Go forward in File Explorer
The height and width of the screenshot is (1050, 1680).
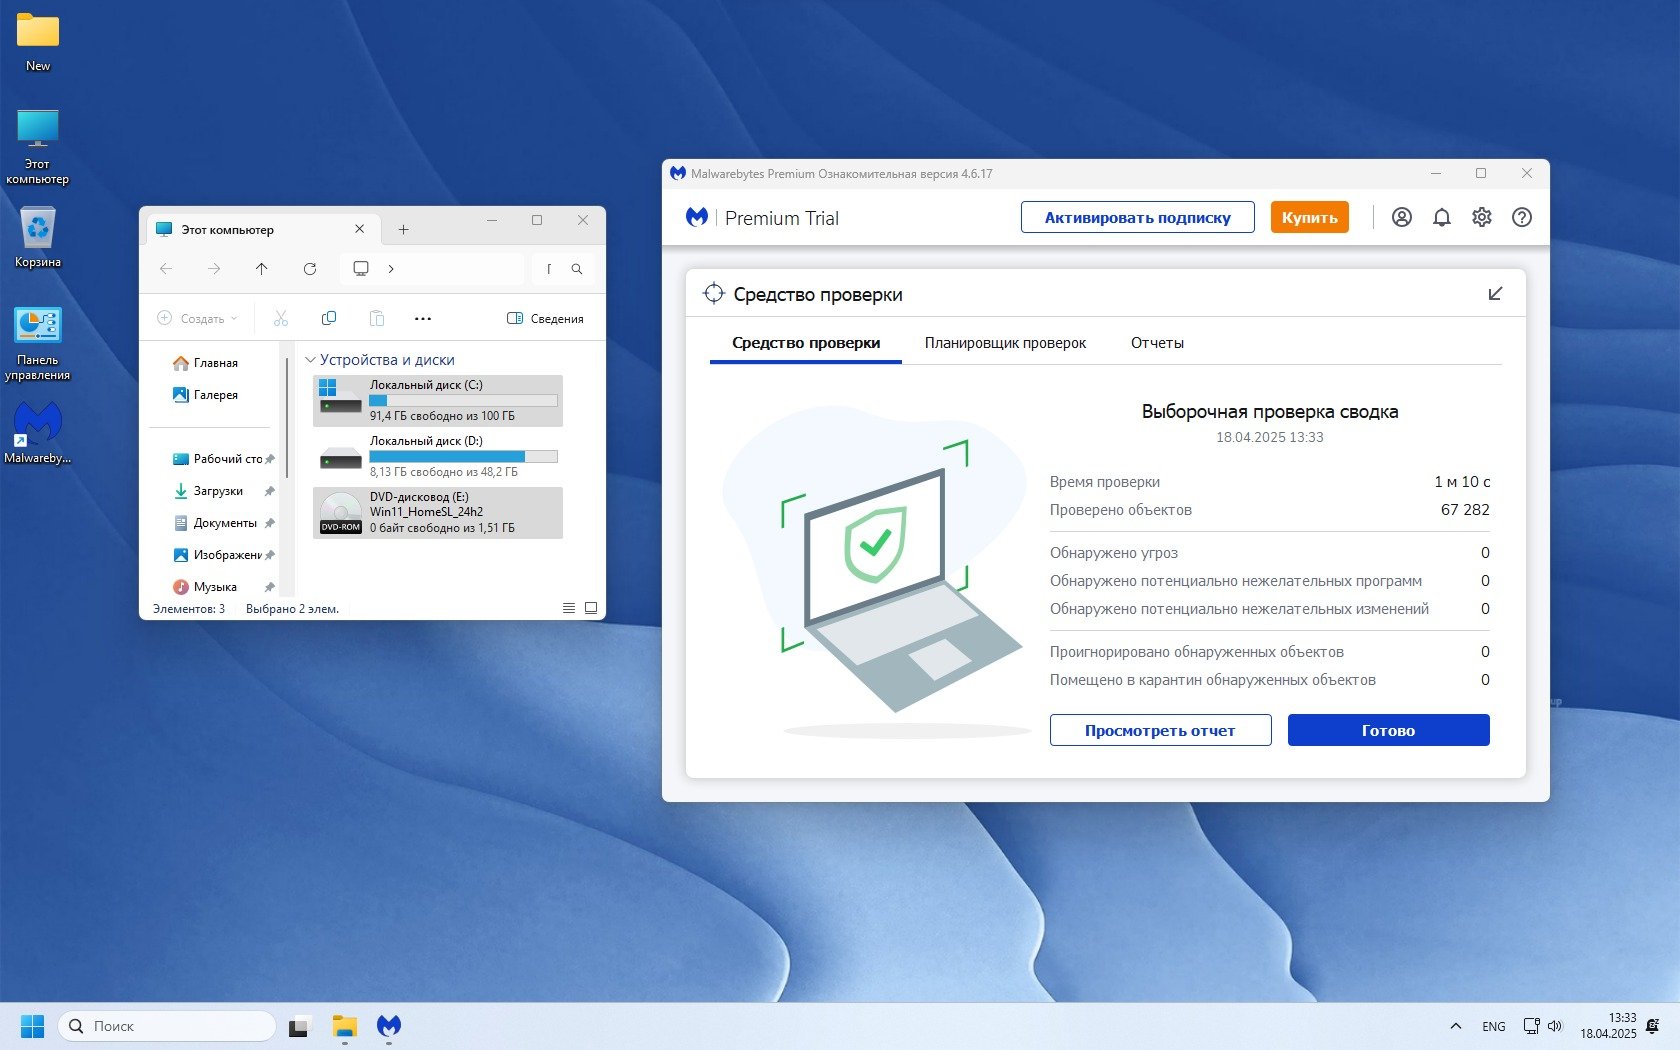tap(214, 268)
